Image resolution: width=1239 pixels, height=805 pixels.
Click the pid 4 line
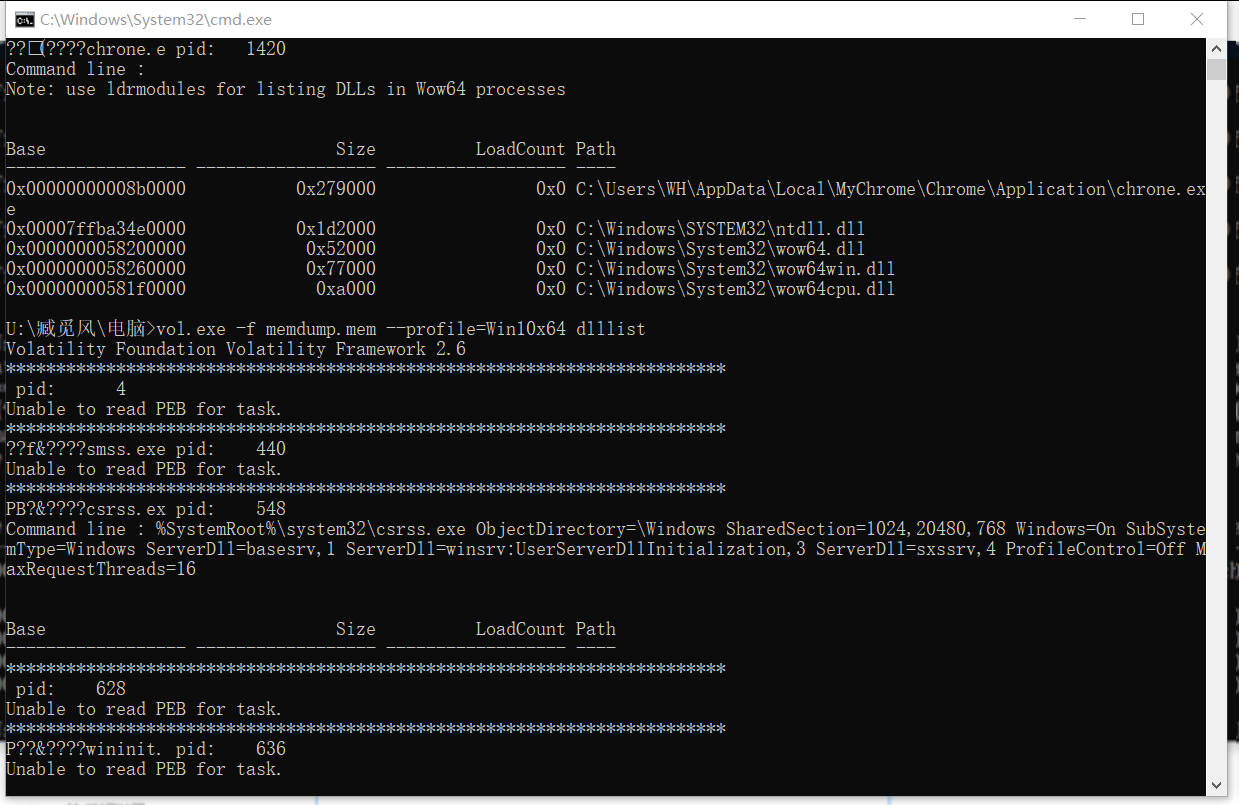coord(71,389)
